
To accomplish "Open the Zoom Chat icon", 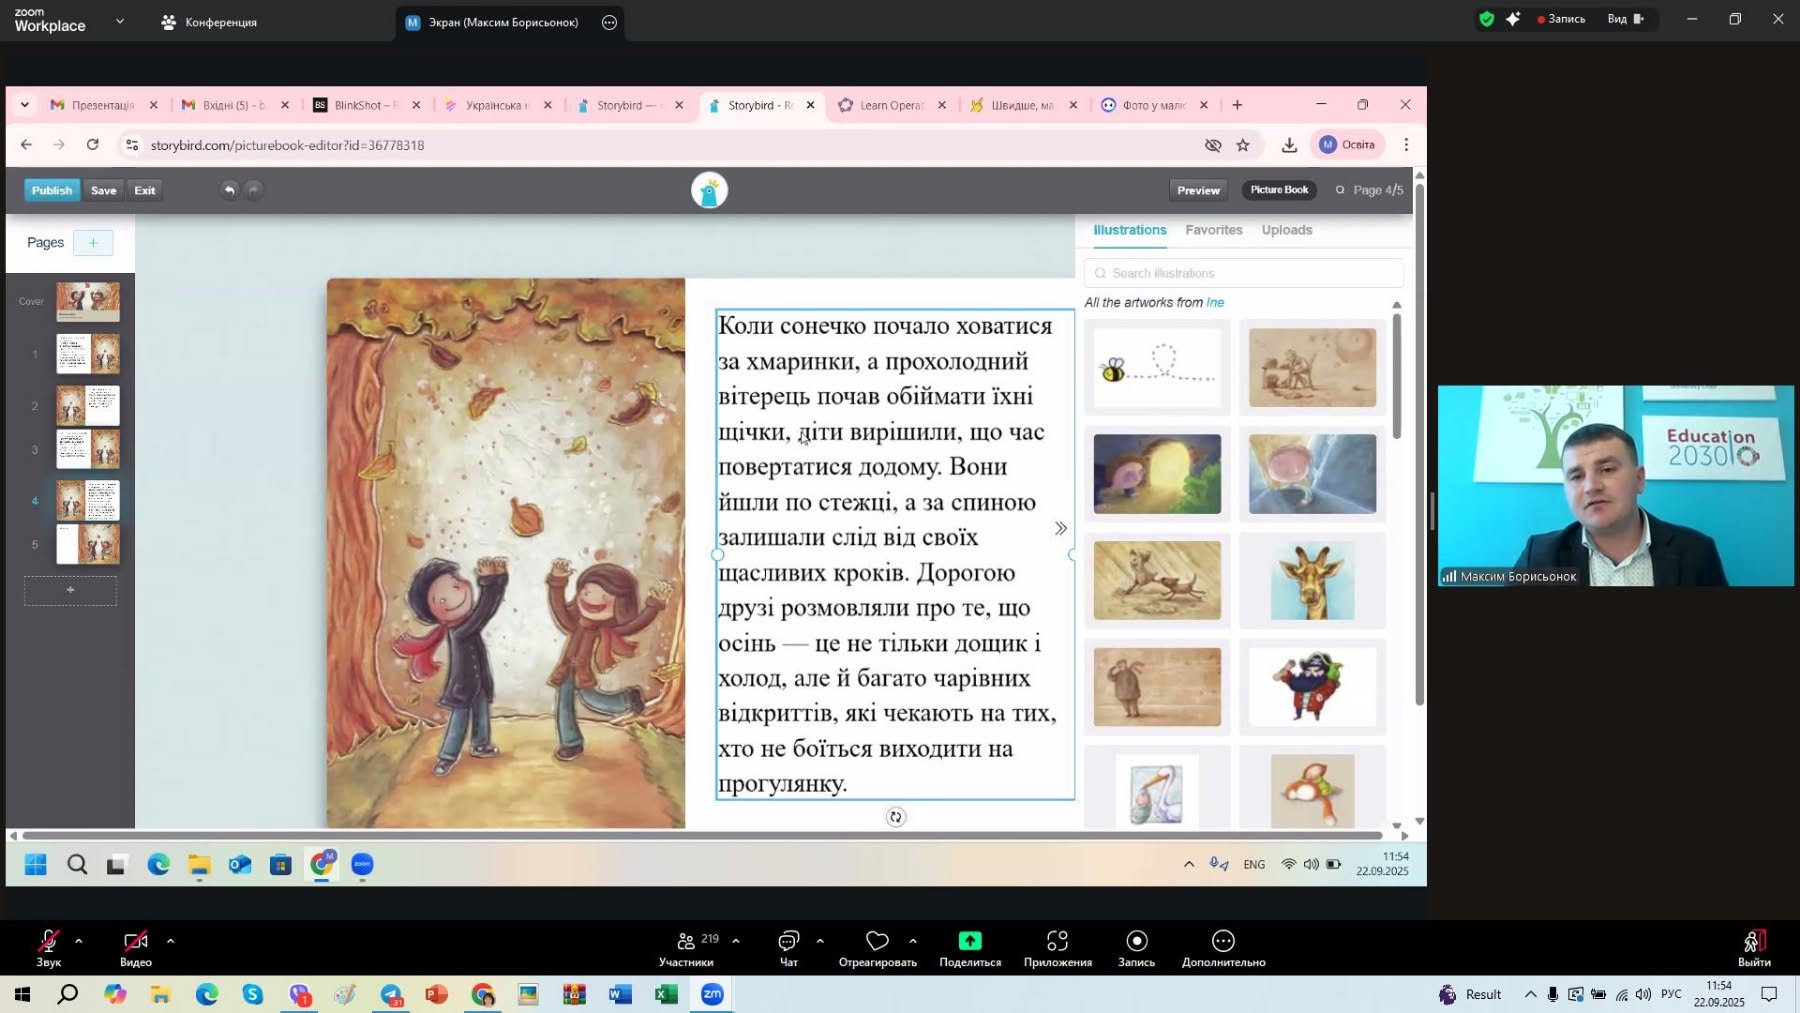I will pyautogui.click(x=788, y=941).
